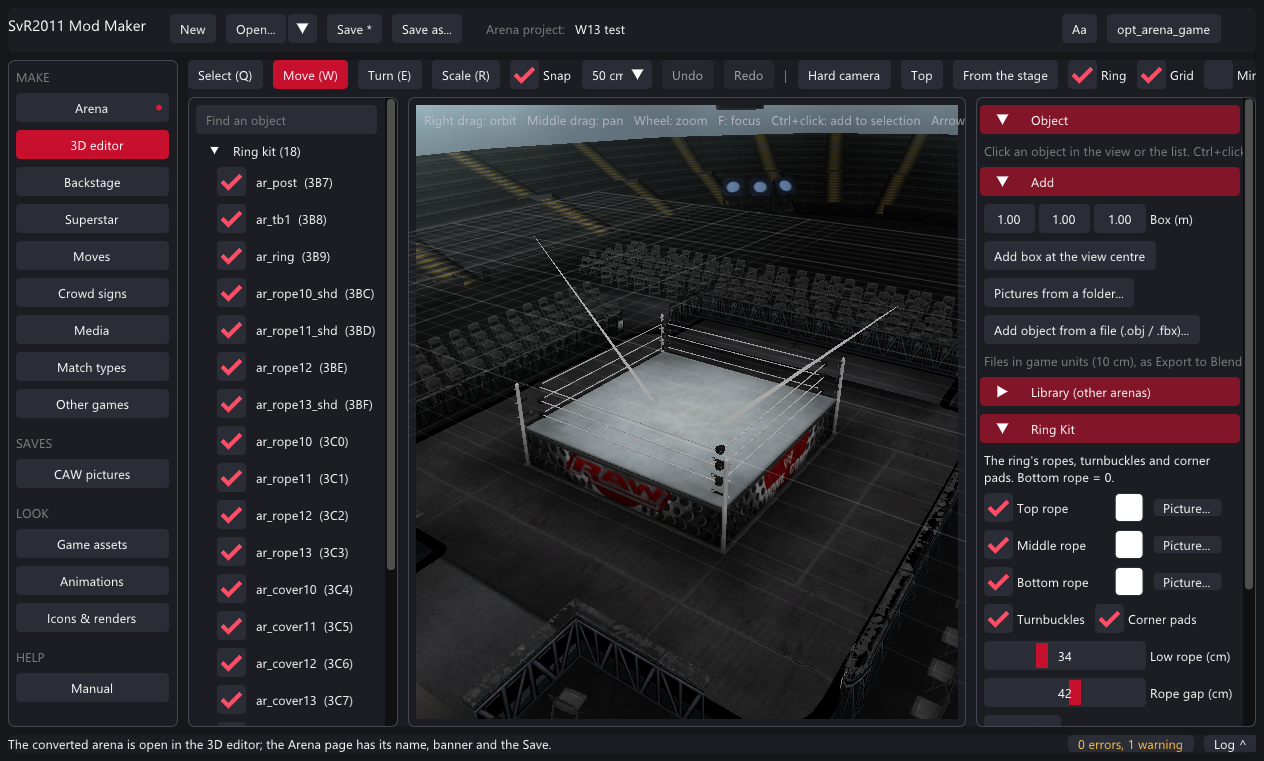The width and height of the screenshot is (1264, 761).
Task: Disable the Bottom rope checkbox
Action: click(998, 582)
